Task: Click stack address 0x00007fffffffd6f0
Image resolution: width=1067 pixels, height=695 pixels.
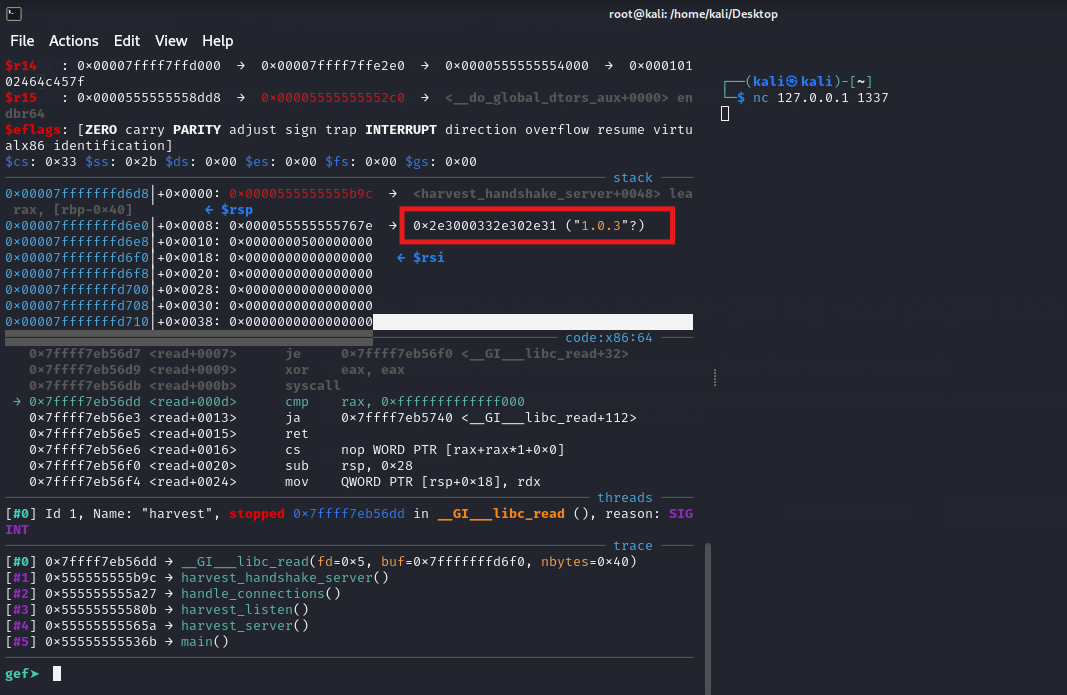Action: (x=77, y=258)
